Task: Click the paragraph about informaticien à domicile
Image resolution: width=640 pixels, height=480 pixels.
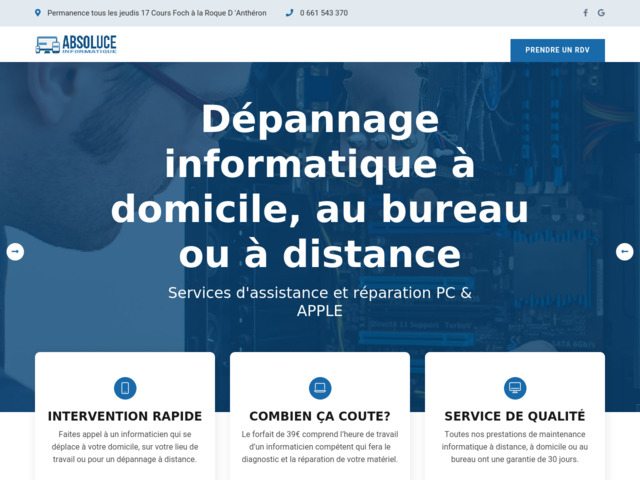Action: pos(125,447)
